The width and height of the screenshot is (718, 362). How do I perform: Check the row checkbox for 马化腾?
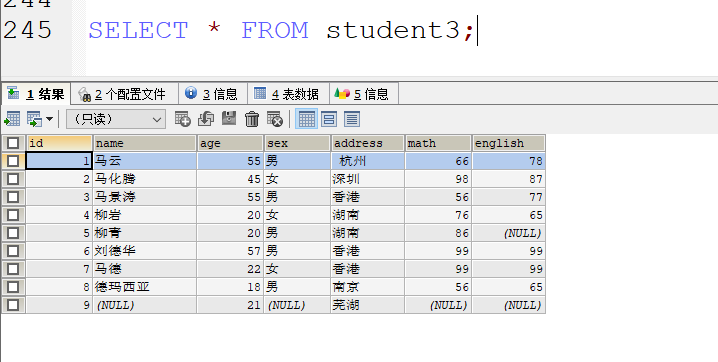(x=13, y=179)
